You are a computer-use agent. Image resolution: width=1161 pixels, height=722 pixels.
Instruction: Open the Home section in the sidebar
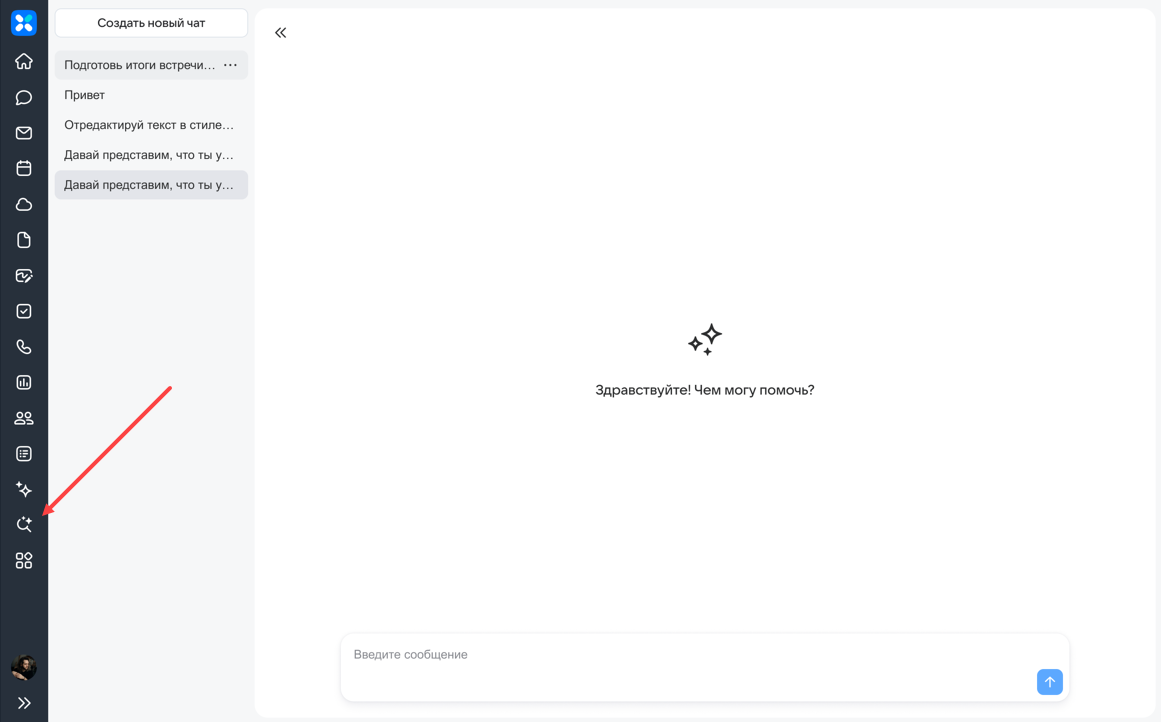pyautogui.click(x=24, y=61)
